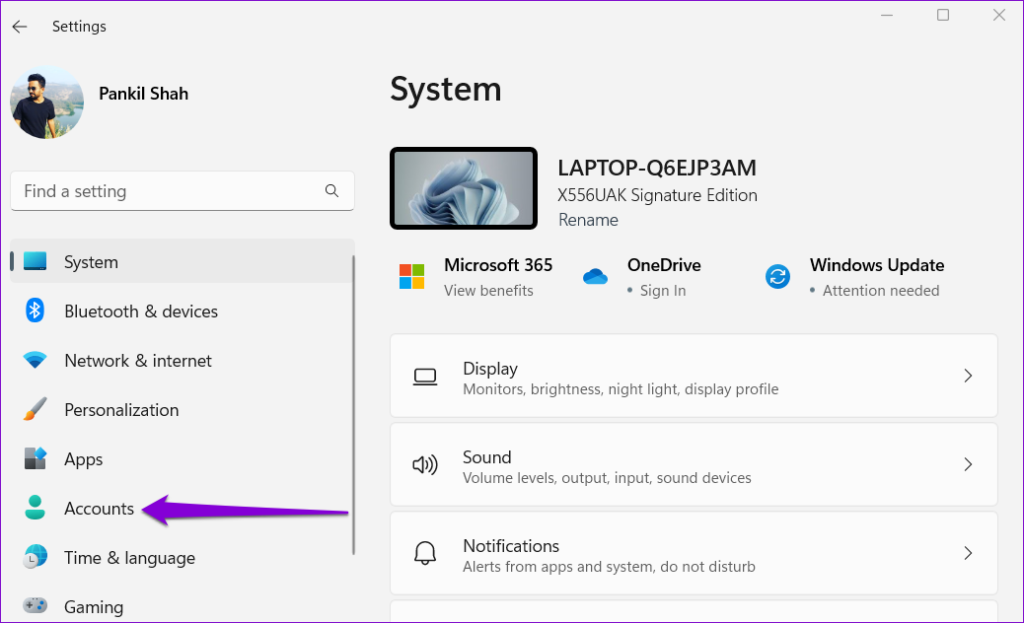
Task: Select the Gaming controller icon
Action: click(36, 606)
